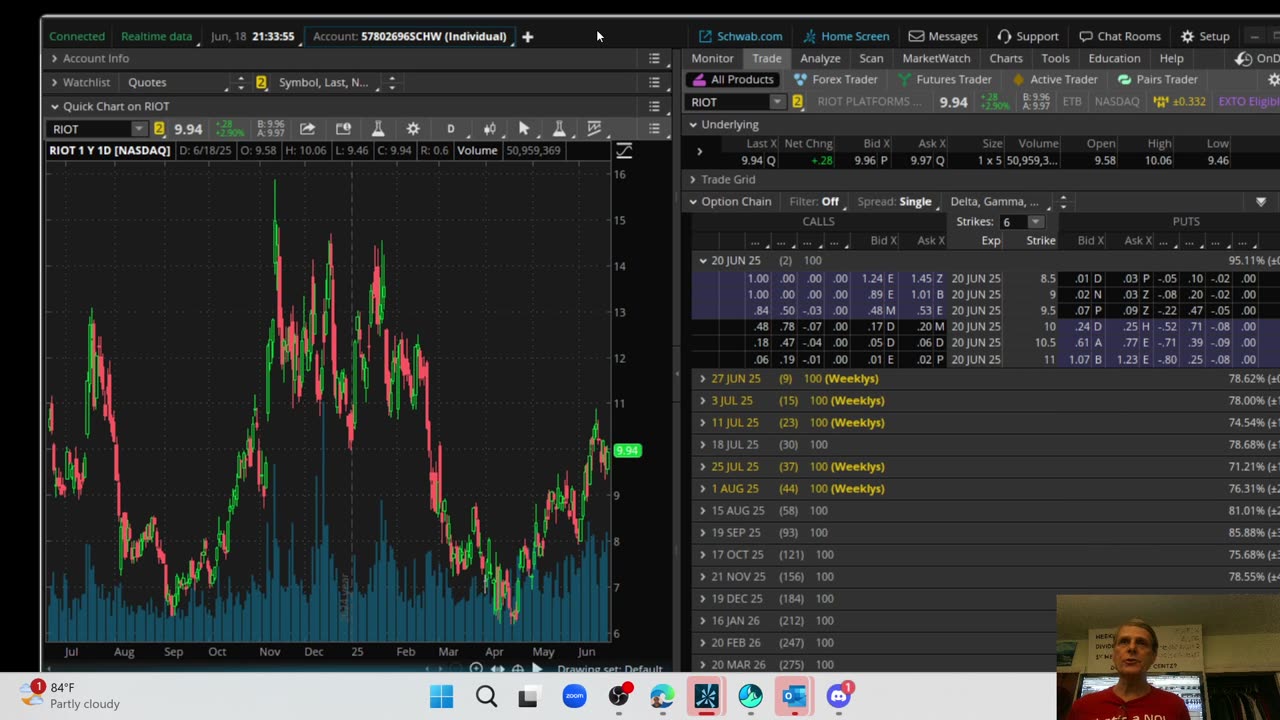Open Setup gear in the top bar

(1204, 37)
